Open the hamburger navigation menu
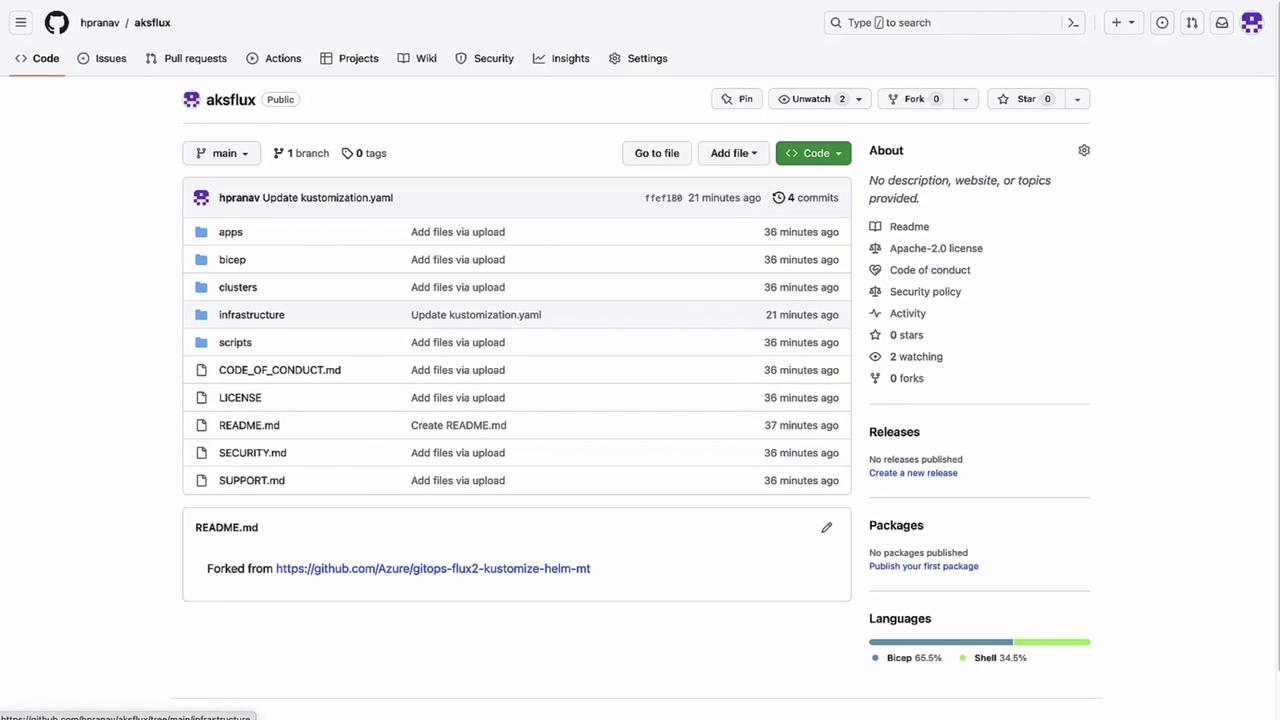The width and height of the screenshot is (1280, 720). click(x=21, y=22)
